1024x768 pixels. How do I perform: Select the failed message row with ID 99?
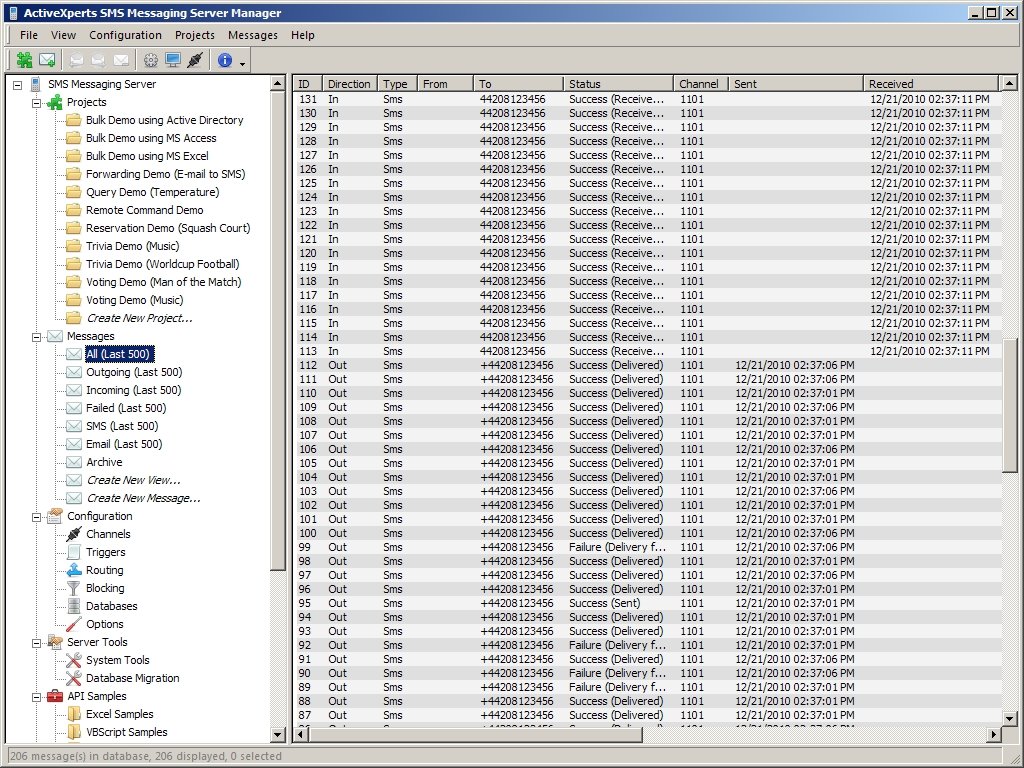649,547
